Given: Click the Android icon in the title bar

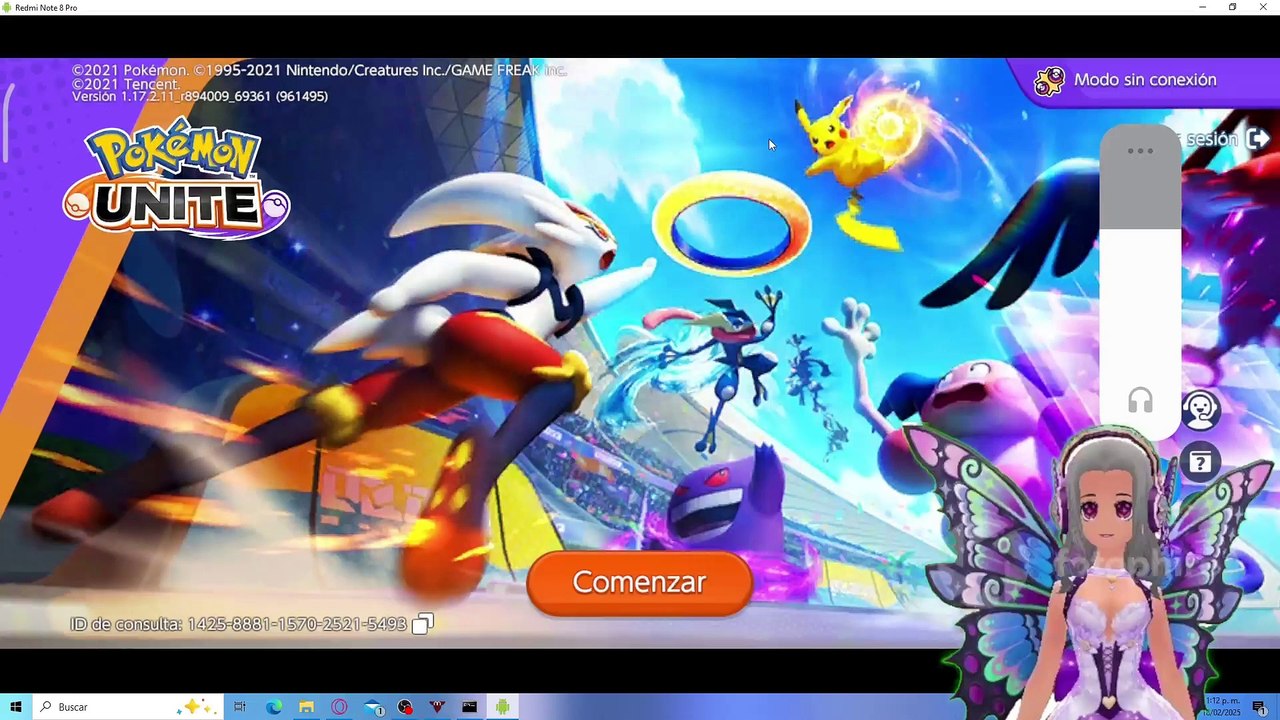Looking at the screenshot, I should click(8, 7).
